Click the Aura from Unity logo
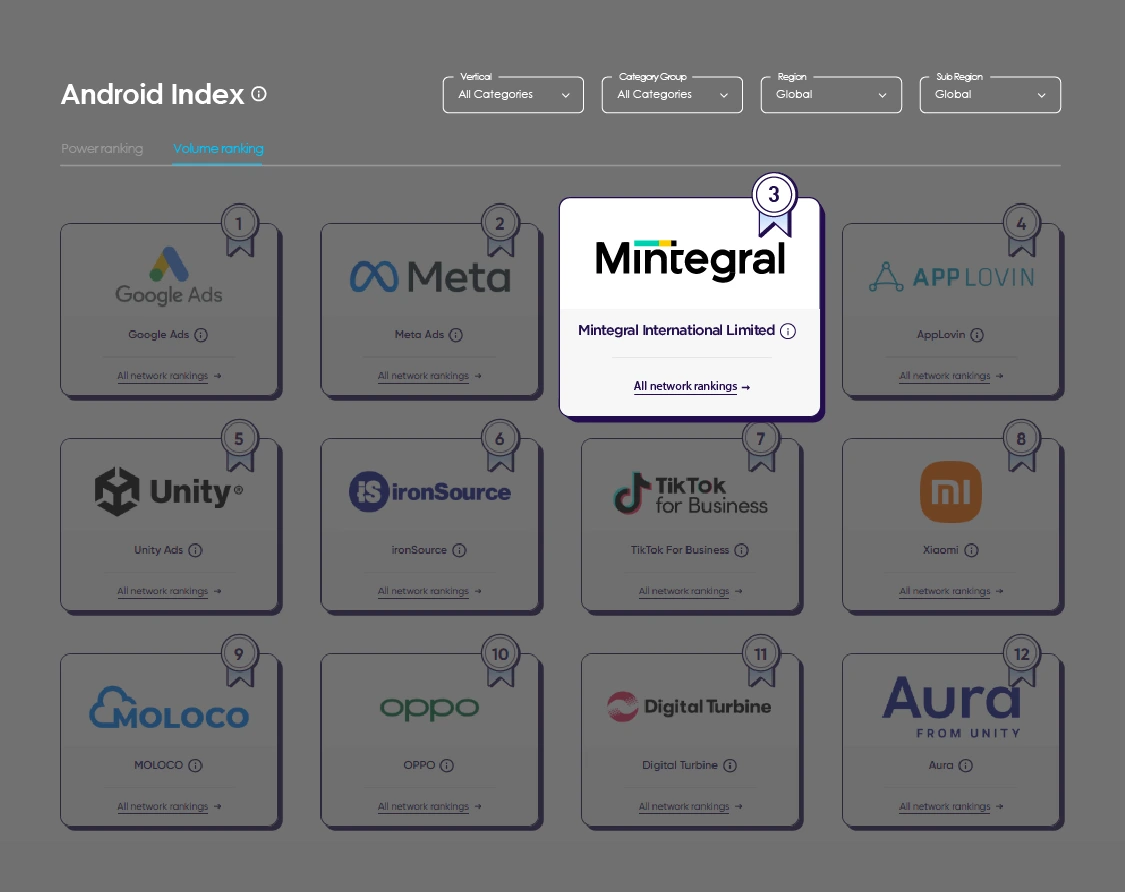Image resolution: width=1125 pixels, height=892 pixels. [x=951, y=708]
